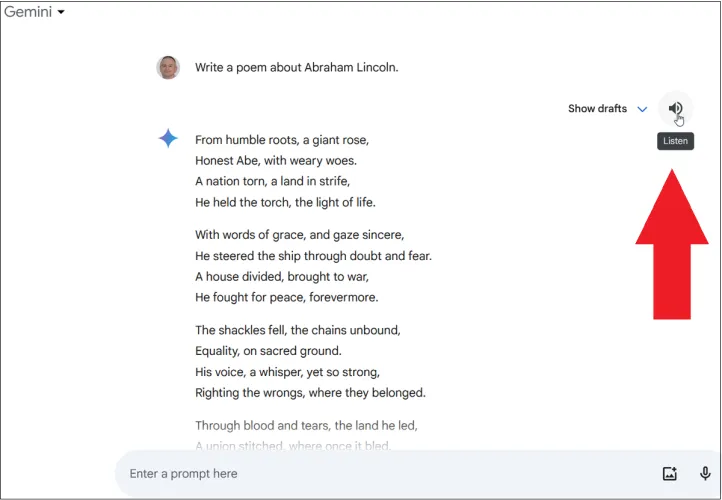The width and height of the screenshot is (722, 500).
Task: Click the Listen speaker icon
Action: (675, 109)
